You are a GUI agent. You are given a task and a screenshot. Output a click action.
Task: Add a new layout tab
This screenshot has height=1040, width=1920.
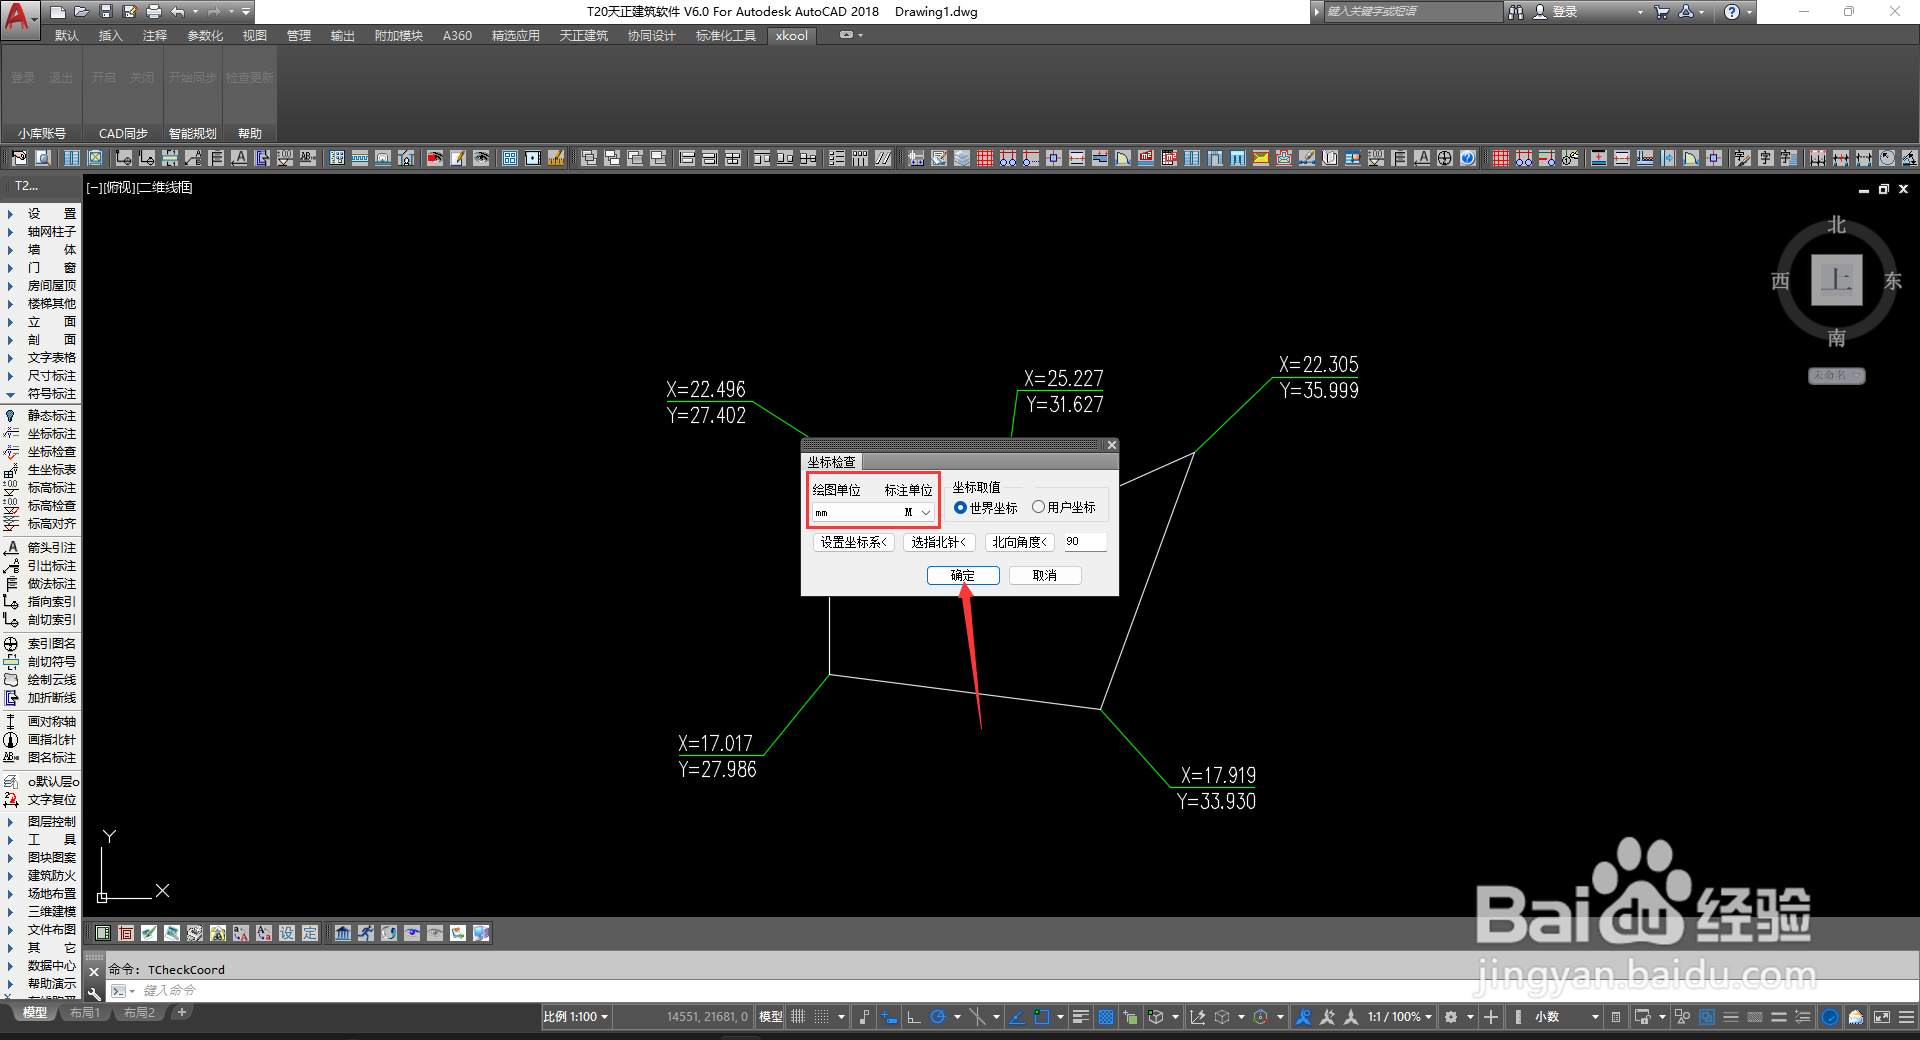tap(181, 1013)
